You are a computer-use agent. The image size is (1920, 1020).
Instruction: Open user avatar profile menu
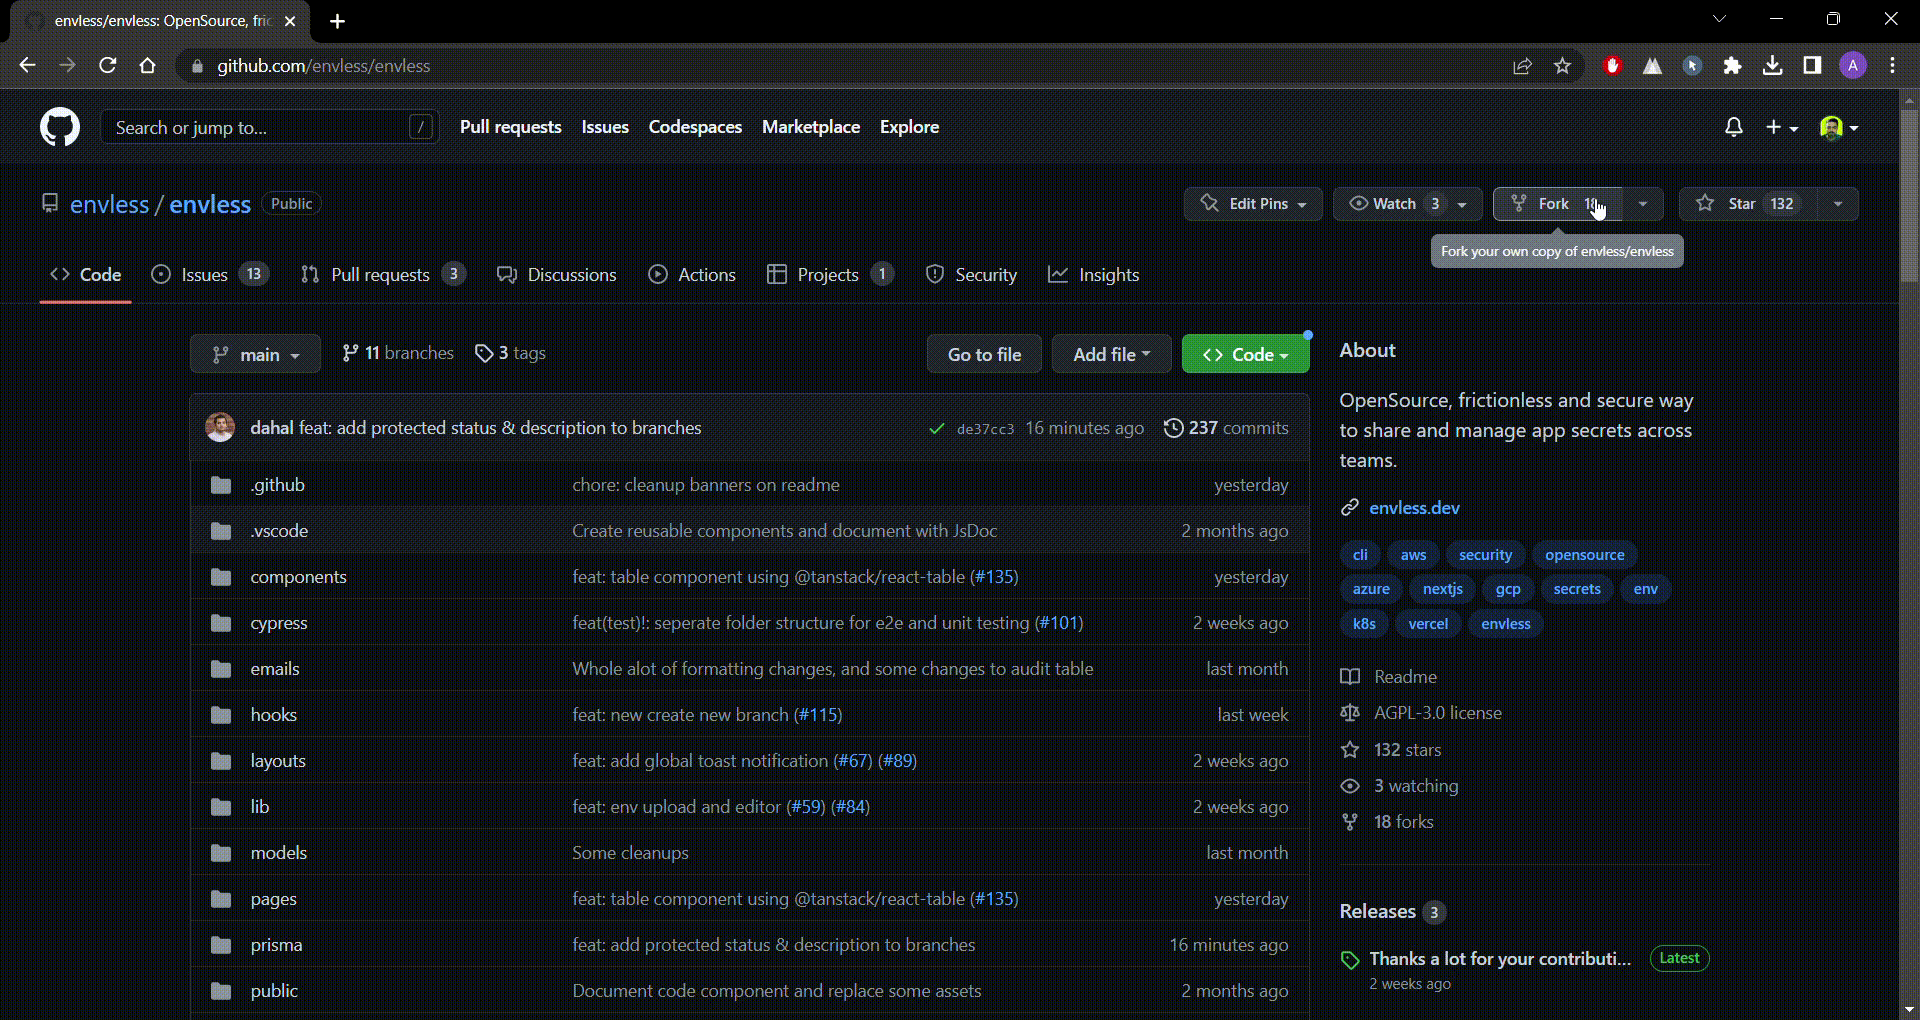[x=1839, y=127]
